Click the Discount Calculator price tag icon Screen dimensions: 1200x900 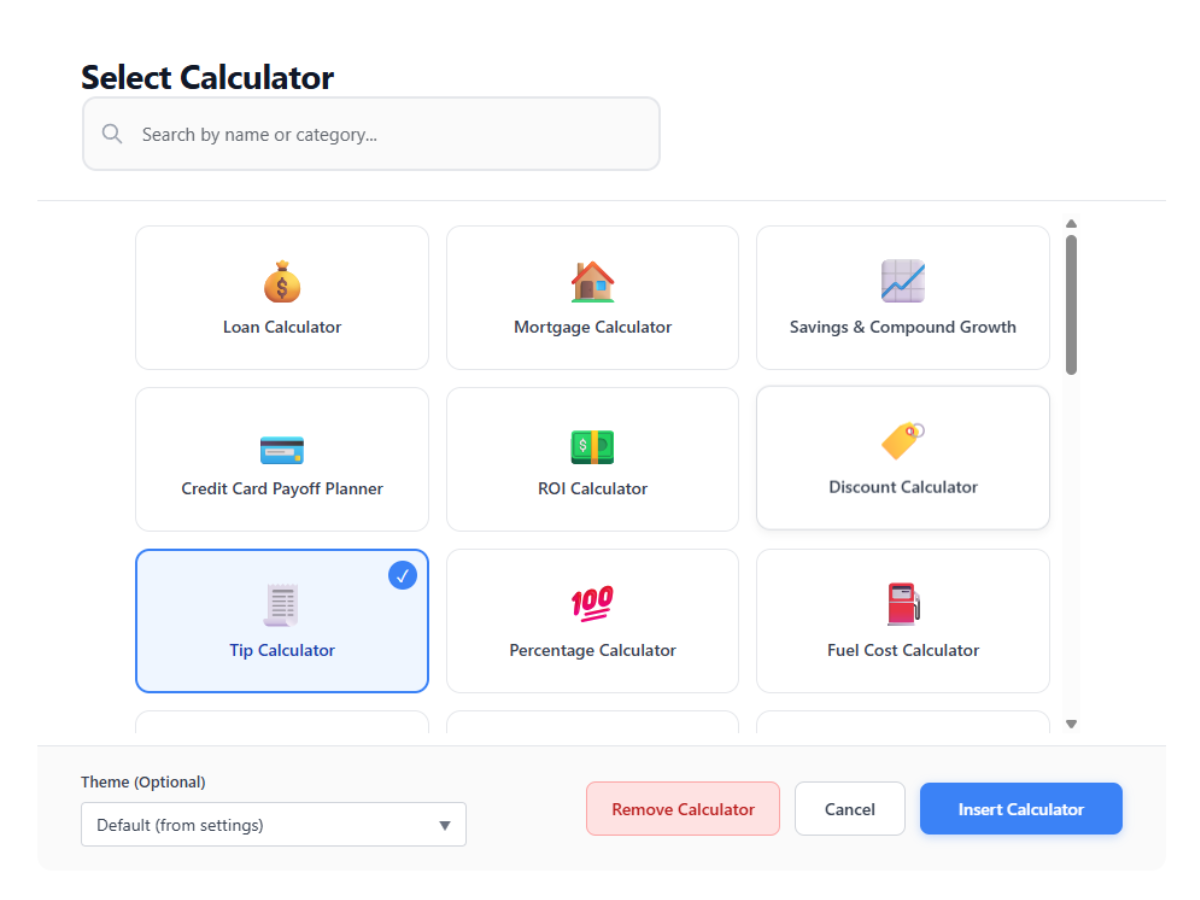[902, 443]
